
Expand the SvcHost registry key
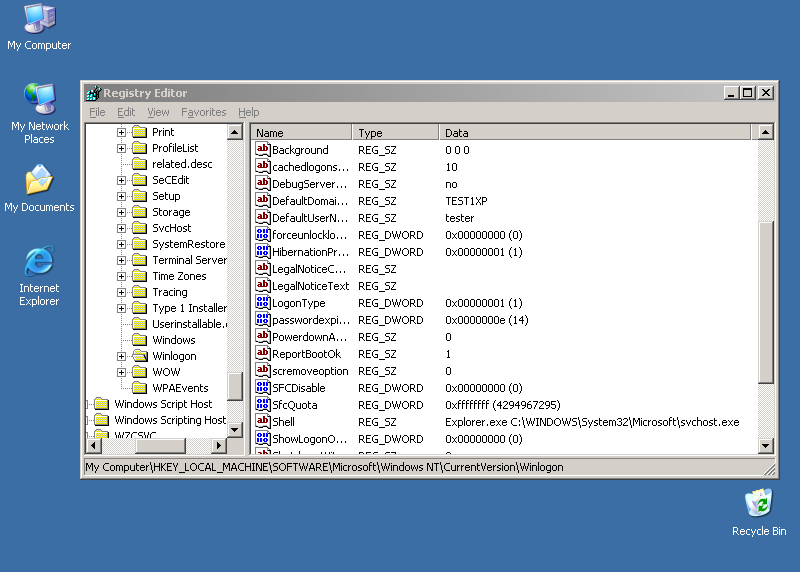coord(121,228)
